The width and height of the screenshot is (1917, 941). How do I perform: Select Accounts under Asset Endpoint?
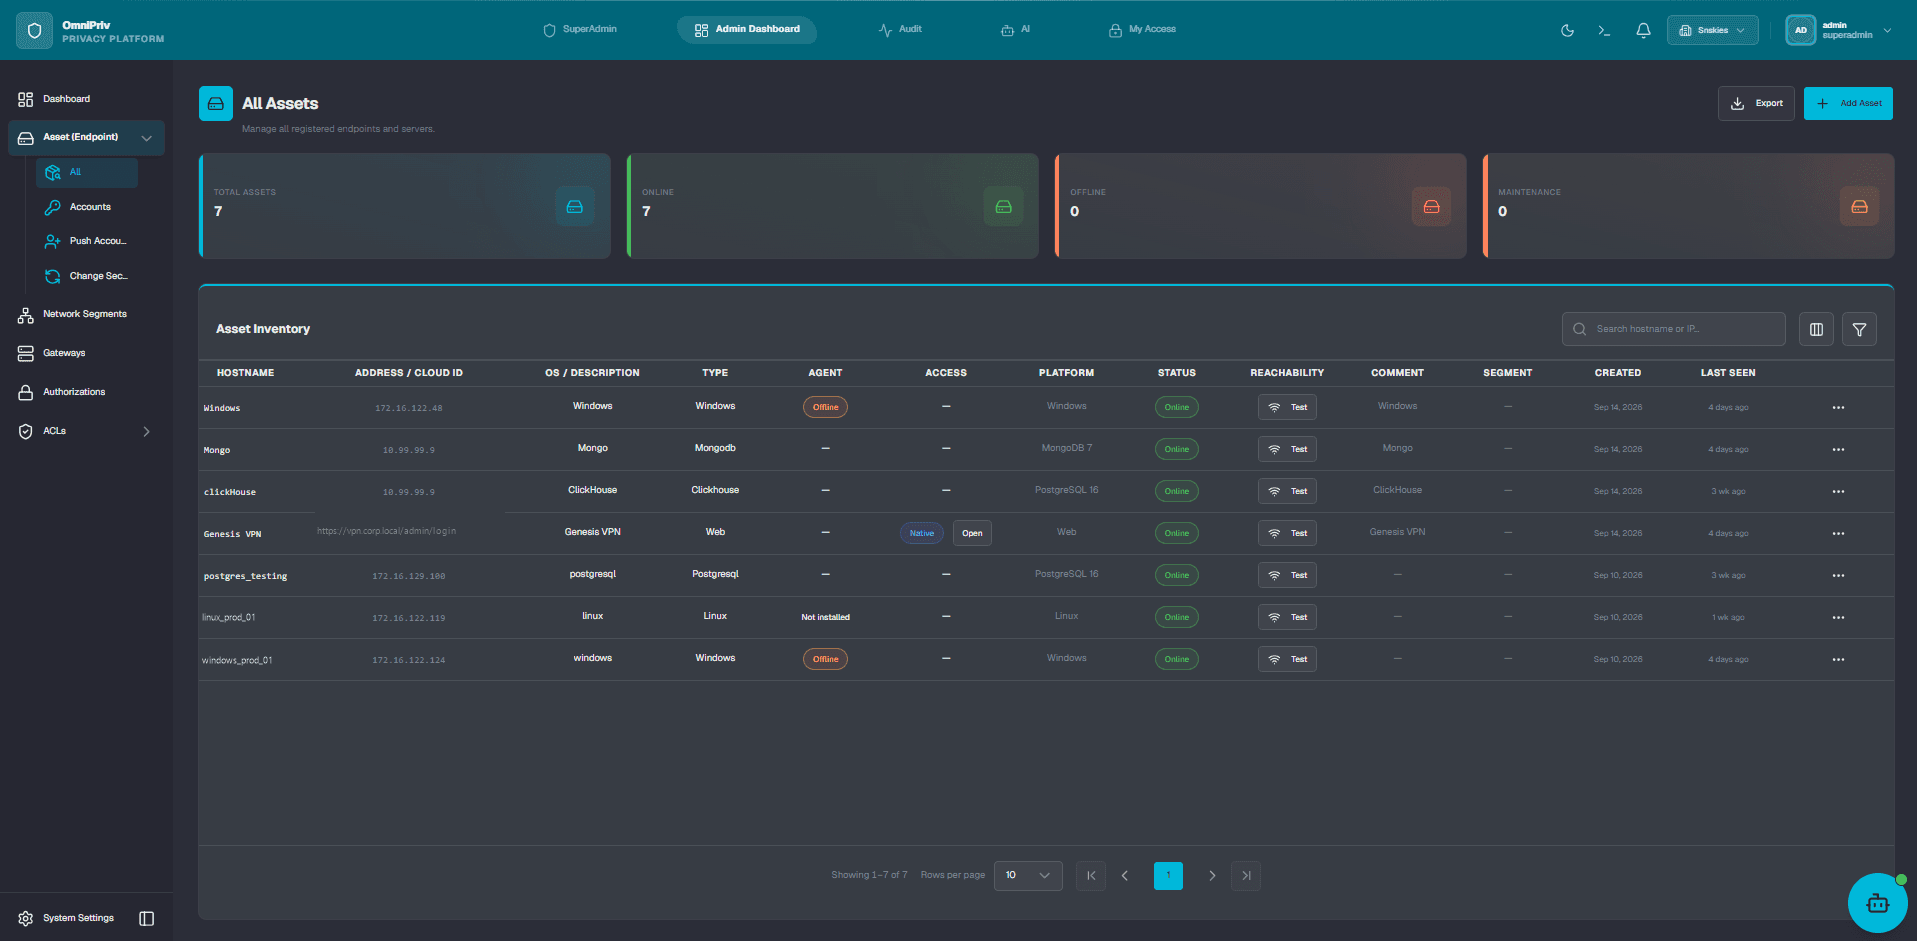pyautogui.click(x=87, y=207)
